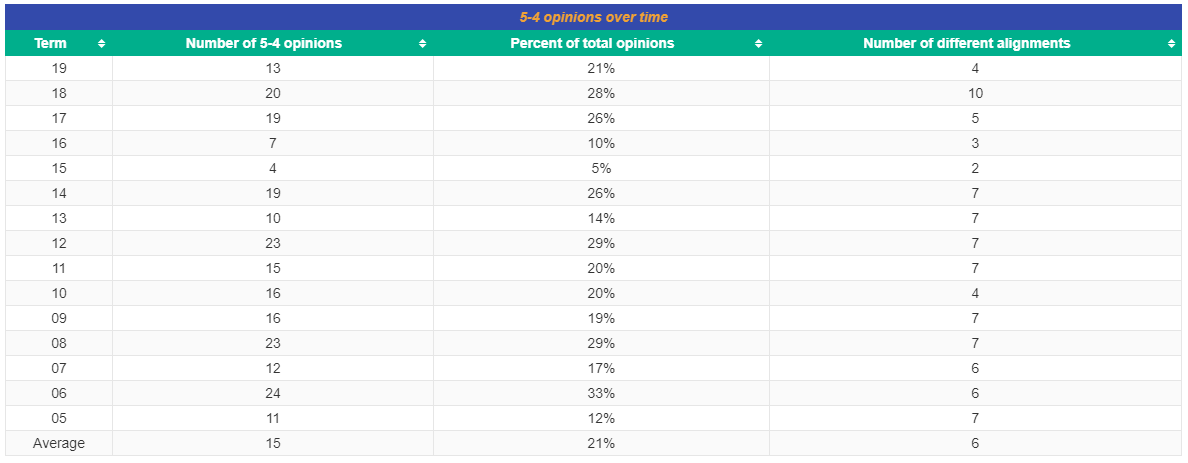This screenshot has height=463, width=1188.
Task: Select the term 05 cell
Action: [59, 418]
